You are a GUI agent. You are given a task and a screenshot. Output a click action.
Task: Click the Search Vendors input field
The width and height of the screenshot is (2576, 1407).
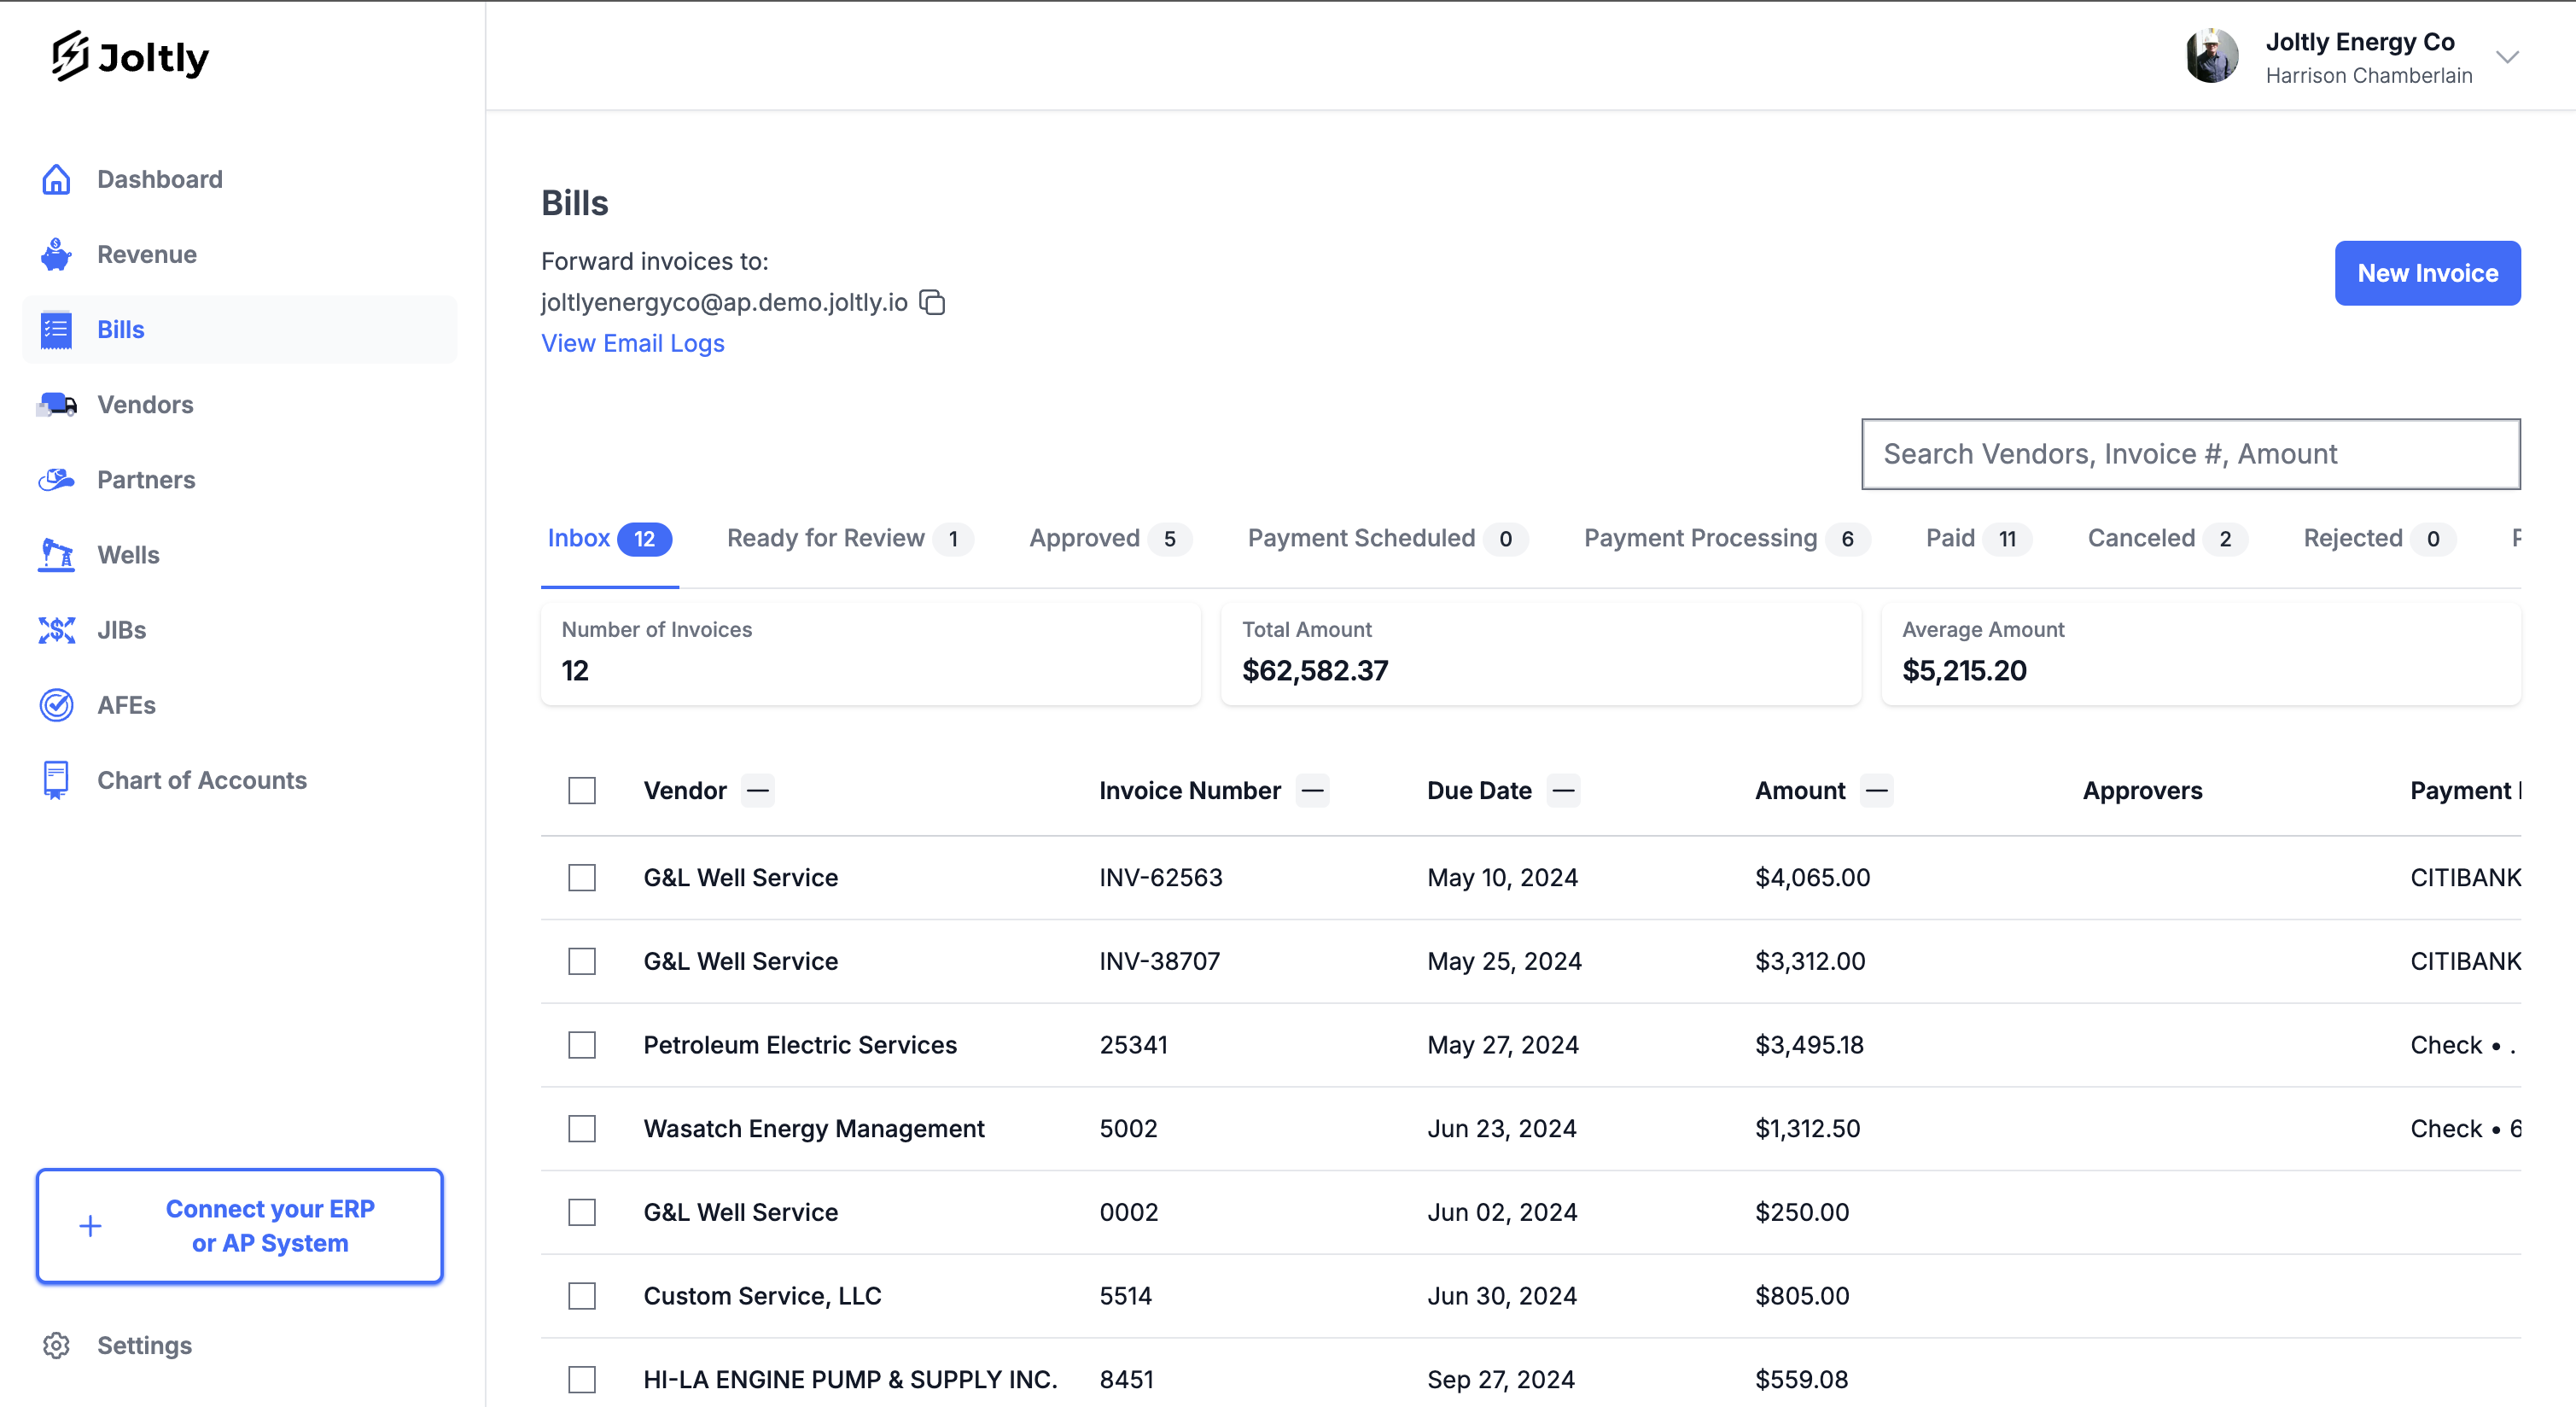pos(2190,454)
